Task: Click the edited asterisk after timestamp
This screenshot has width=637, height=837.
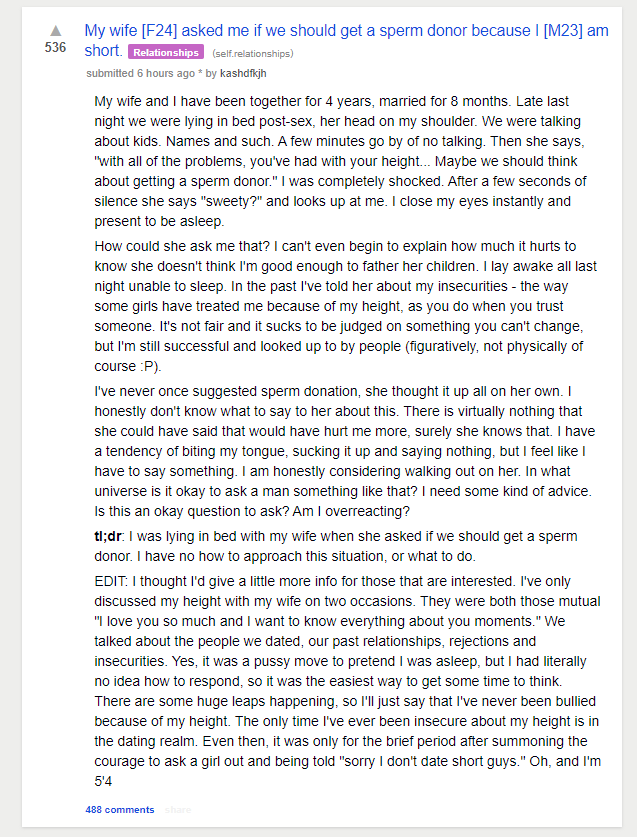Action: point(200,73)
